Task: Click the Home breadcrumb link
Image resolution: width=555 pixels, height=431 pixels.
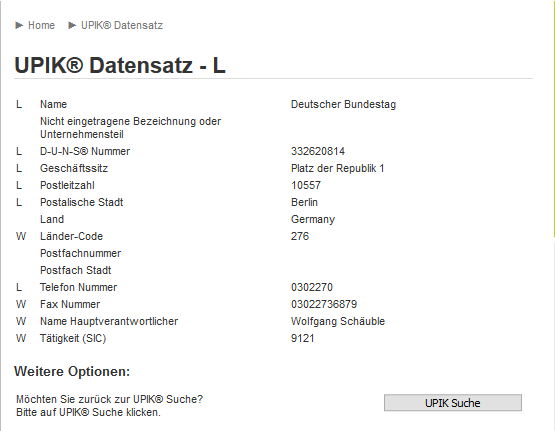Action: 41,25
